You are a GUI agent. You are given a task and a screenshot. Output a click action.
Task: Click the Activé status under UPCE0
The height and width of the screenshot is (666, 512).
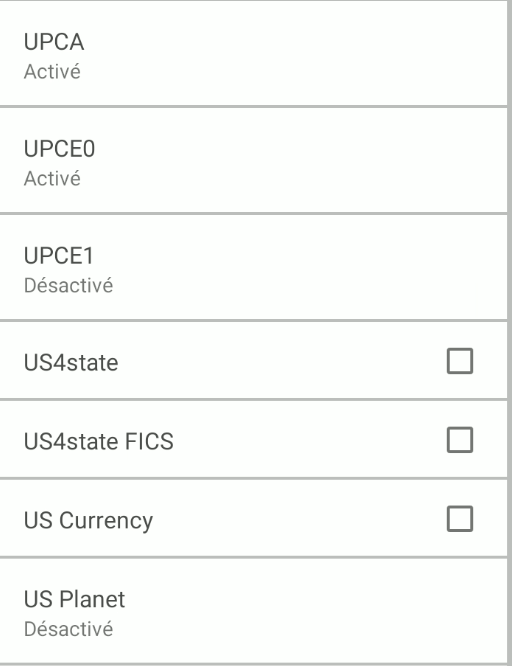(x=52, y=178)
